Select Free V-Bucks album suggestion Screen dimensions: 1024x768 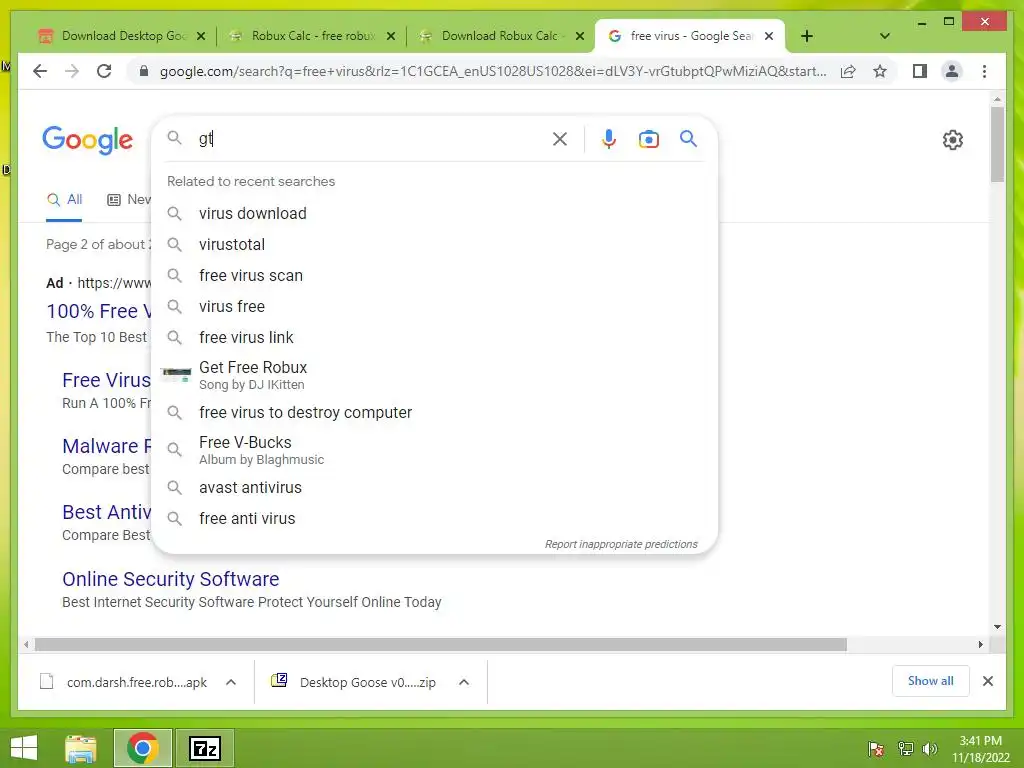(434, 450)
